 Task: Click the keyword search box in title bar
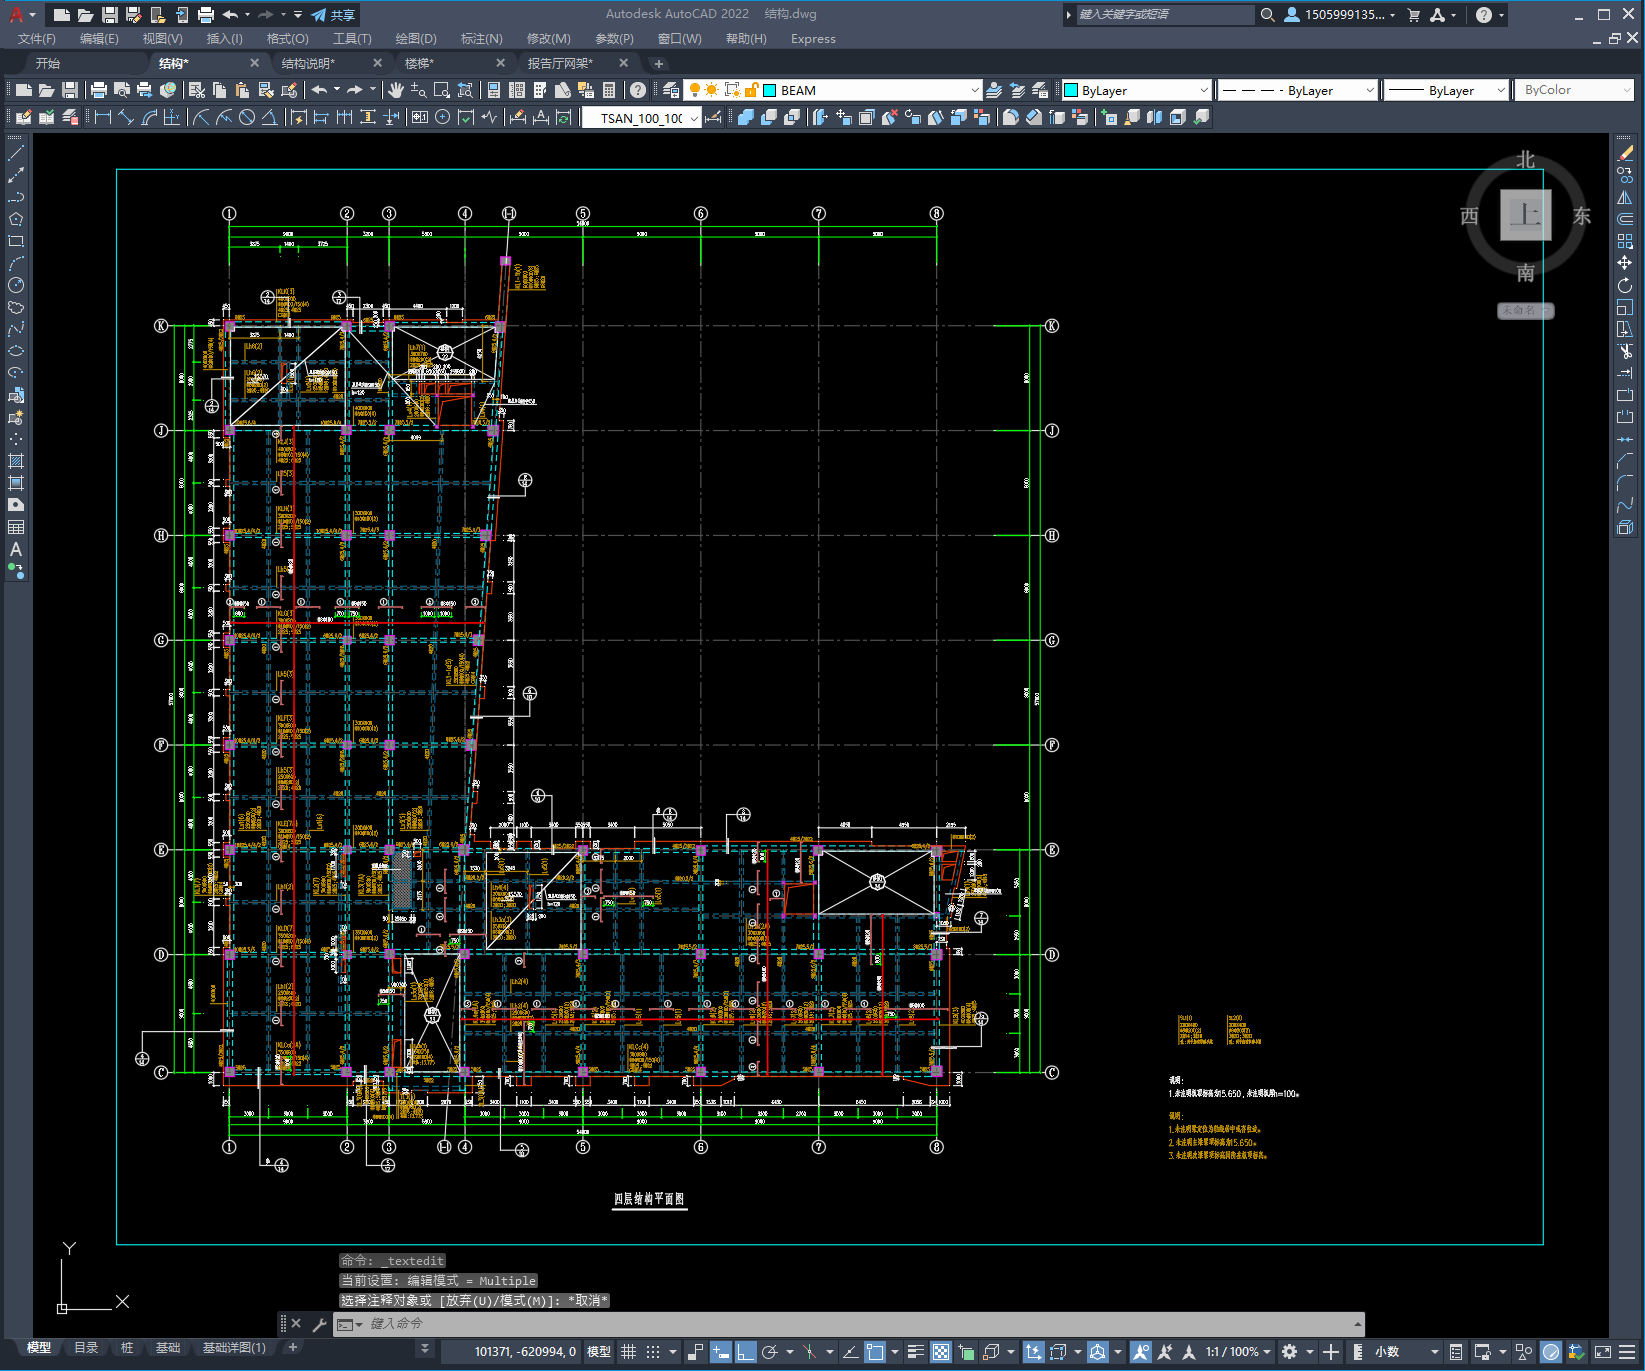point(1164,14)
